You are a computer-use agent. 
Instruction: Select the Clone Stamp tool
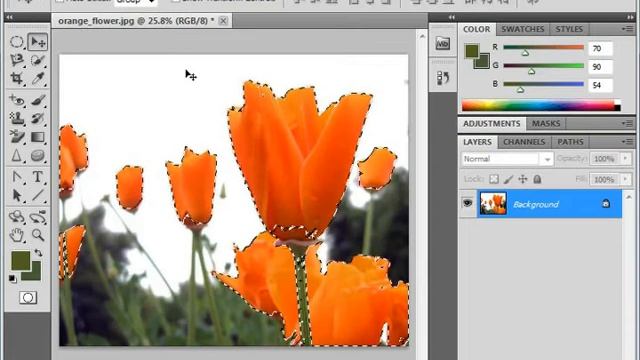[17, 118]
